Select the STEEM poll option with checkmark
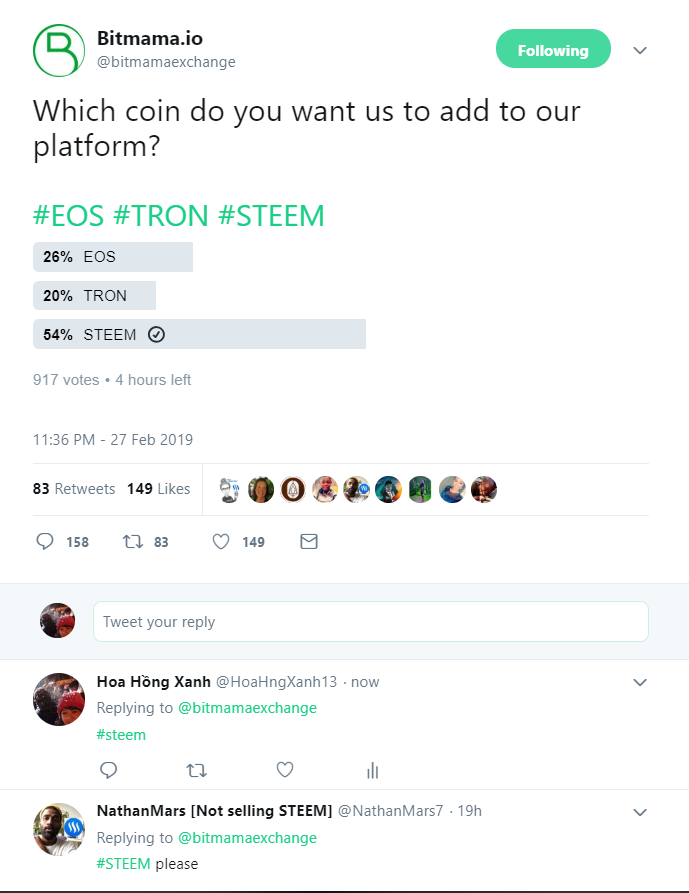 pyautogui.click(x=199, y=334)
